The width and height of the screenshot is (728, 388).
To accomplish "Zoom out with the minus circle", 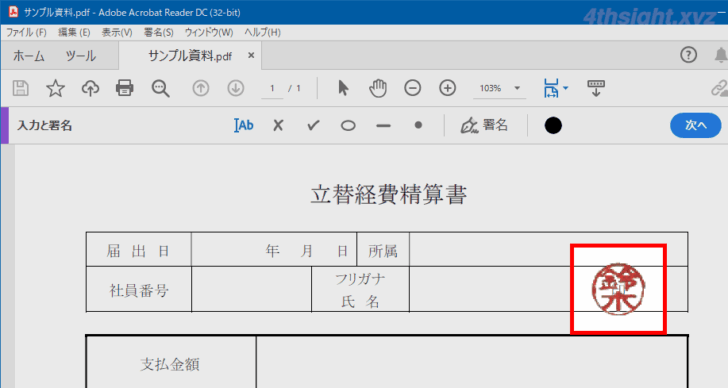I will click(412, 88).
